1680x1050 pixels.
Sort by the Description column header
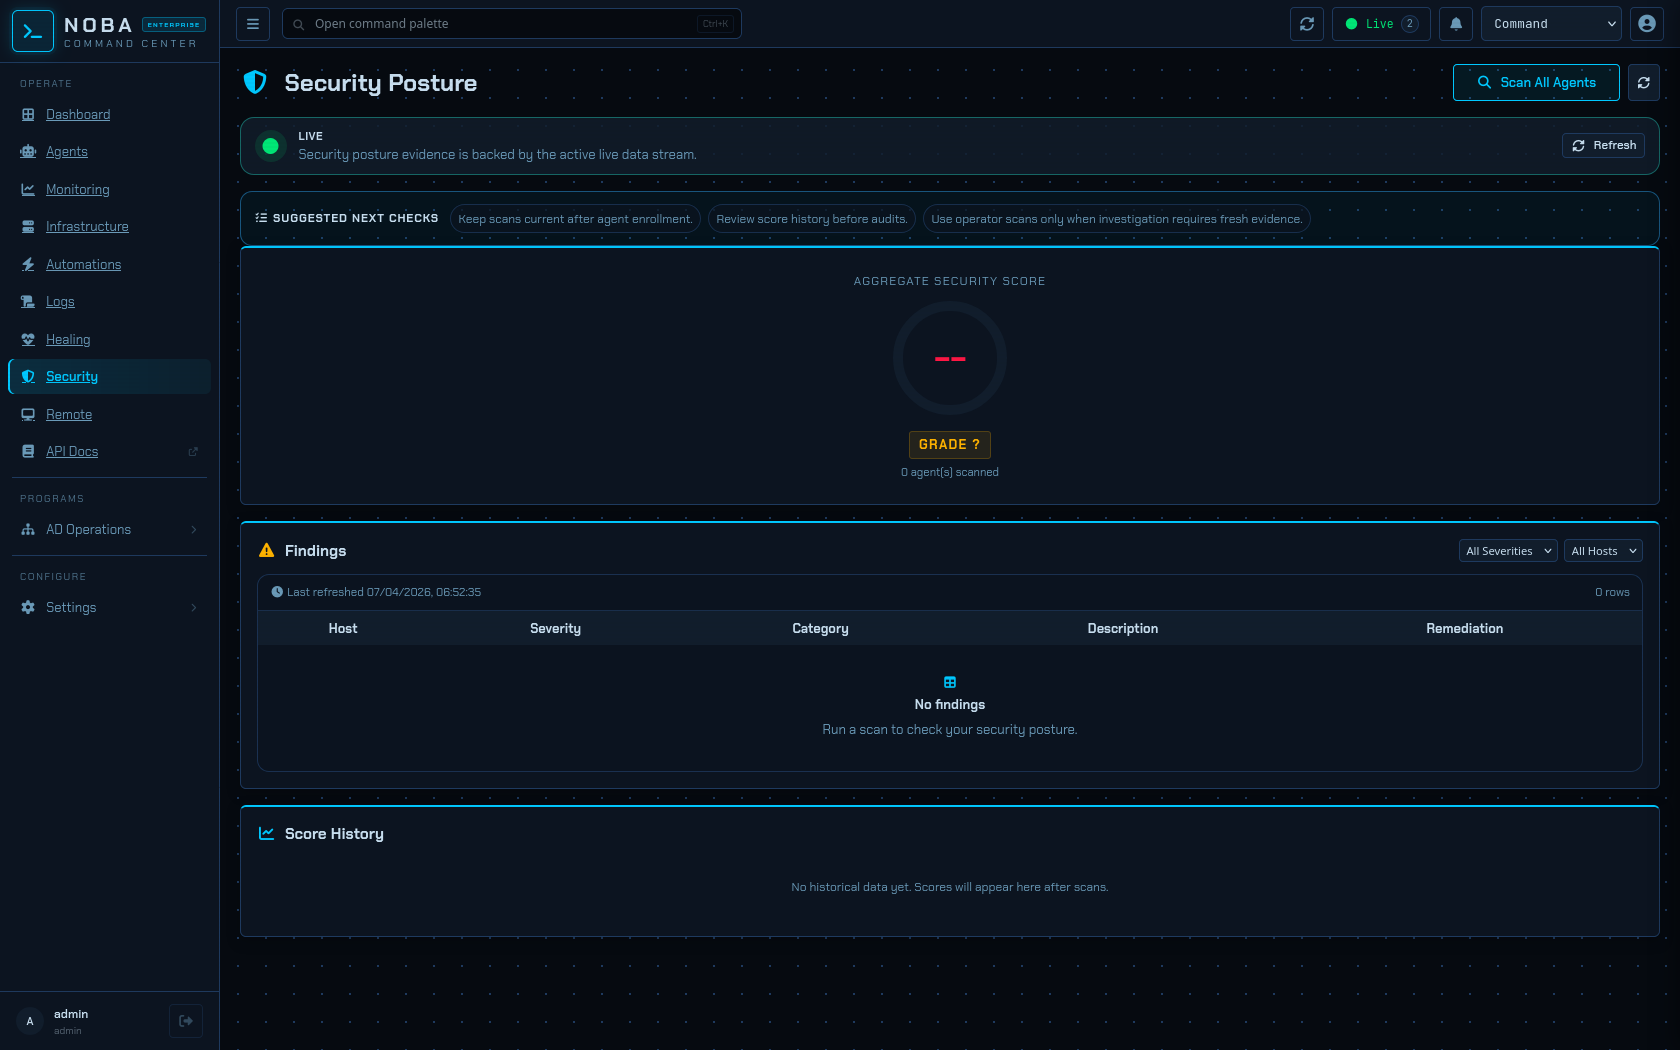click(x=1123, y=629)
